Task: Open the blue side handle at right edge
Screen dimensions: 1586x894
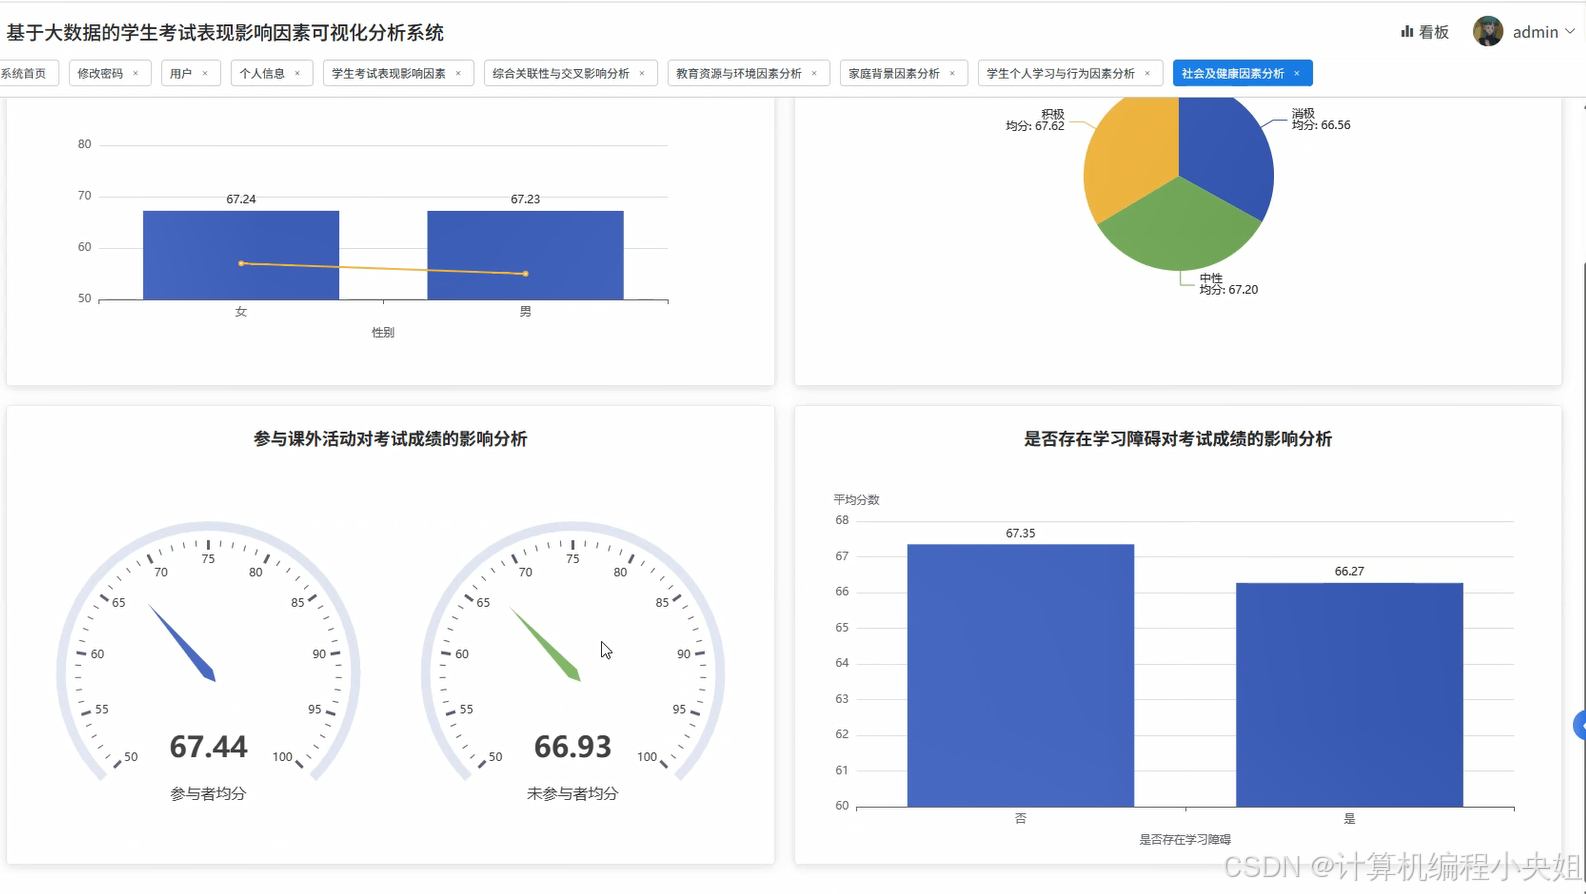Action: 1580,725
